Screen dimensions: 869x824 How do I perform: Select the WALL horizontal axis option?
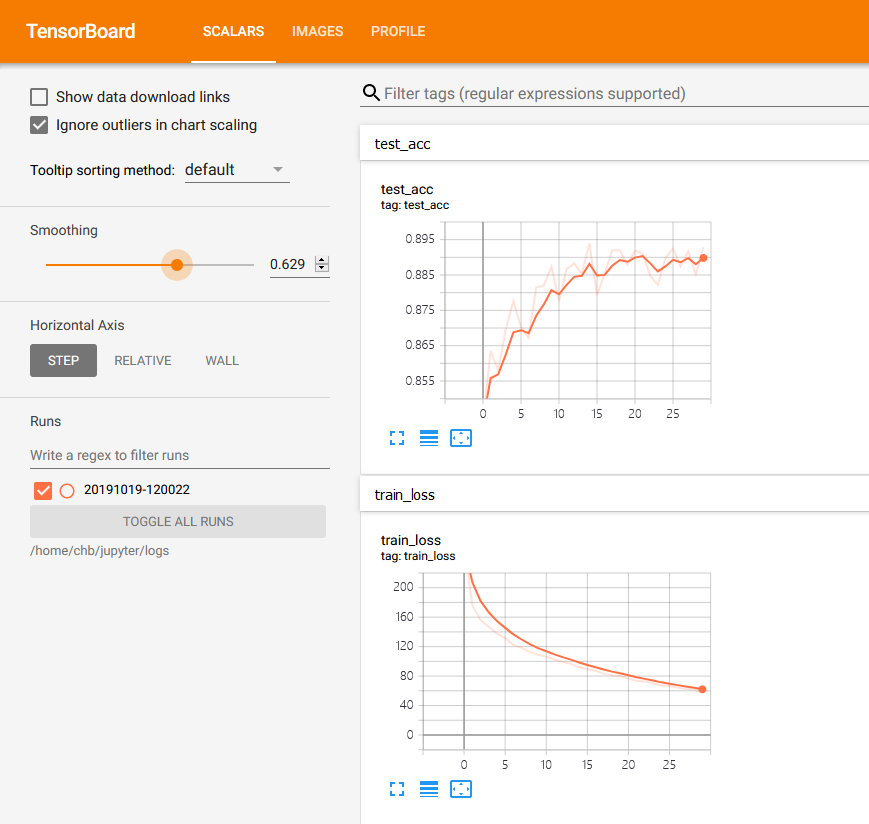pos(221,360)
